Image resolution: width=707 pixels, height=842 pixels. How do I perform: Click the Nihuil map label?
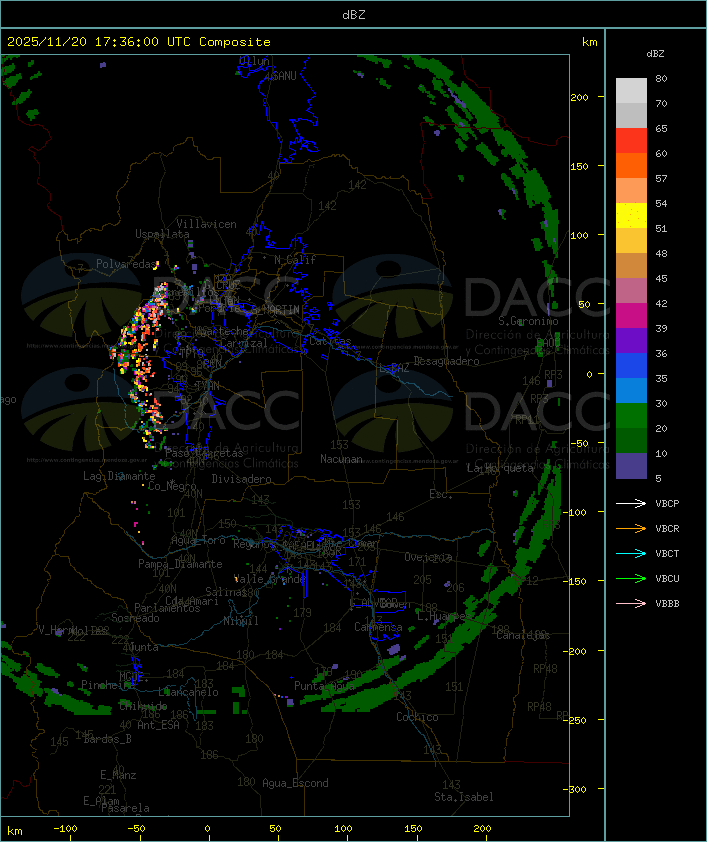coord(241,621)
